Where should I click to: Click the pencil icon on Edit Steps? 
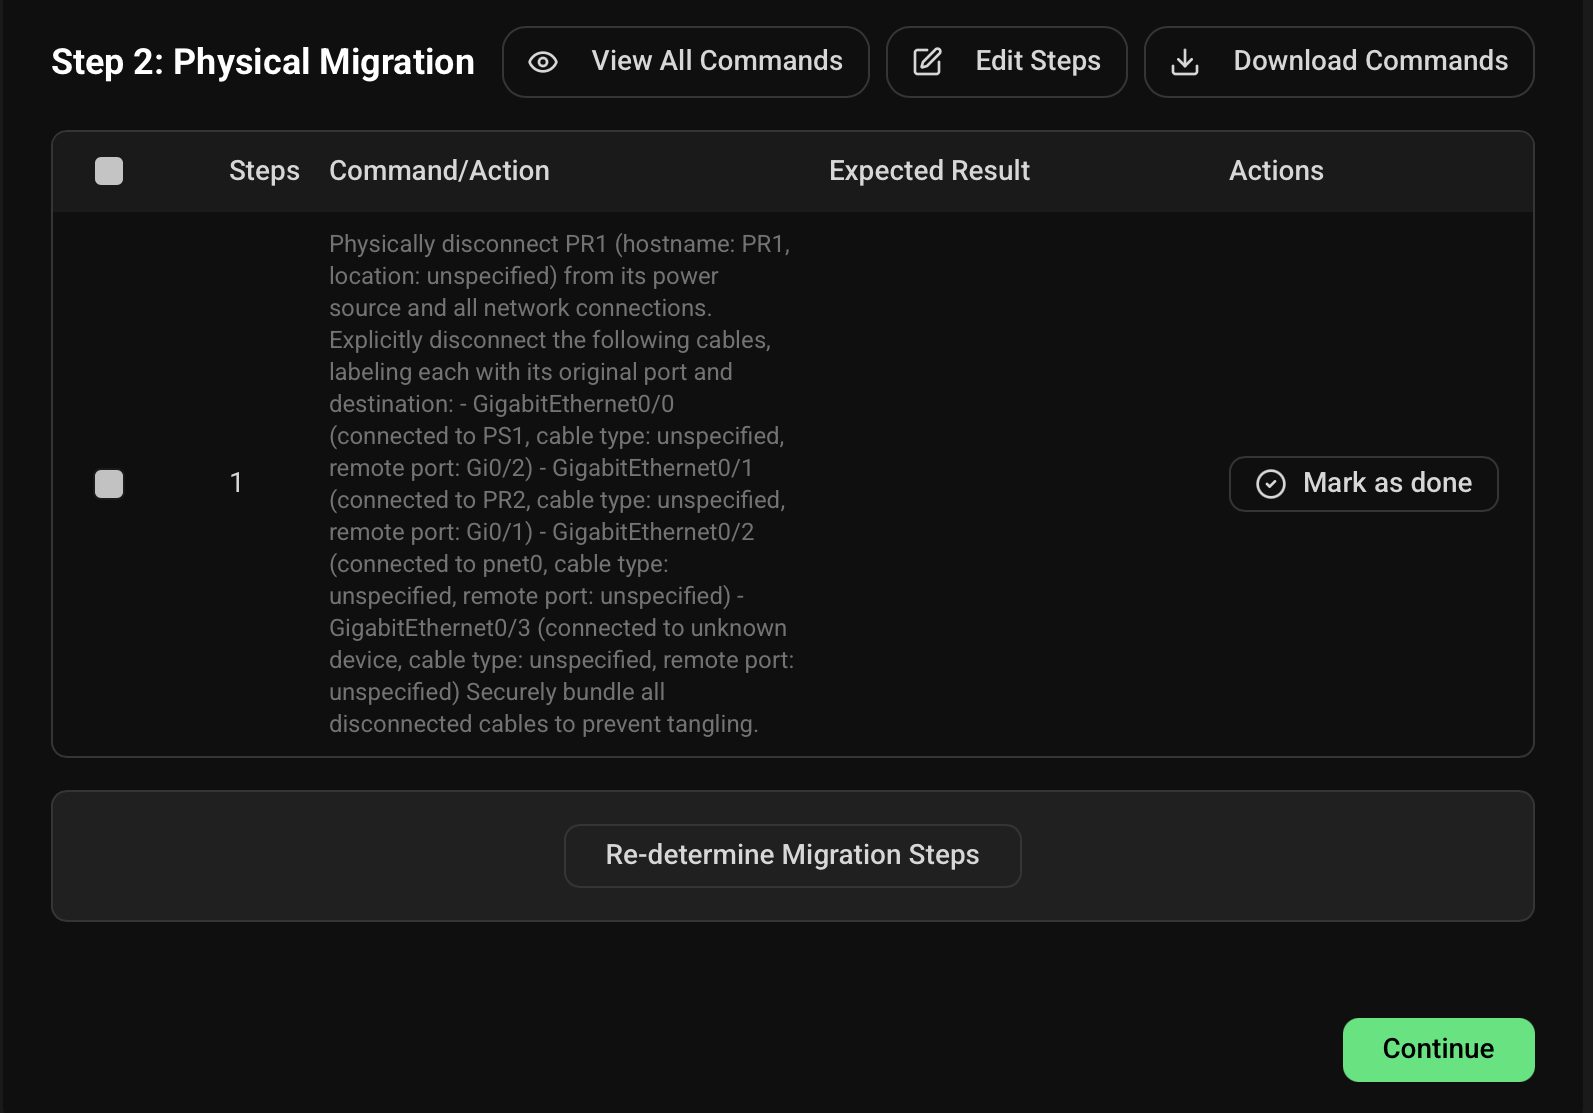pos(928,62)
